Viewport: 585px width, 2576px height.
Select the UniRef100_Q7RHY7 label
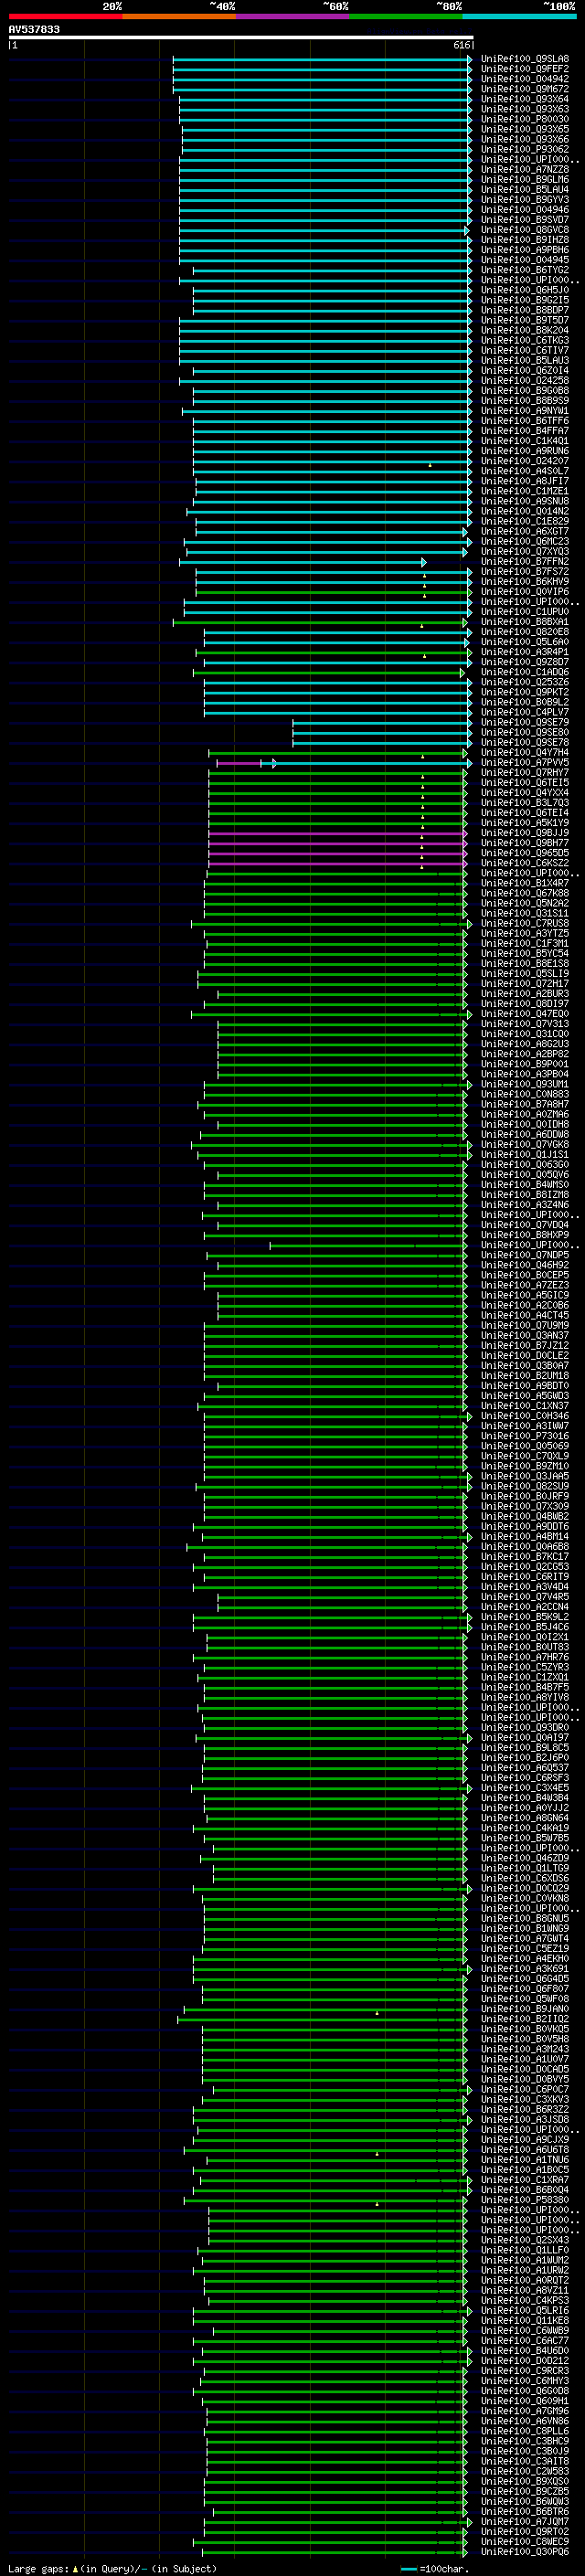tap(525, 773)
